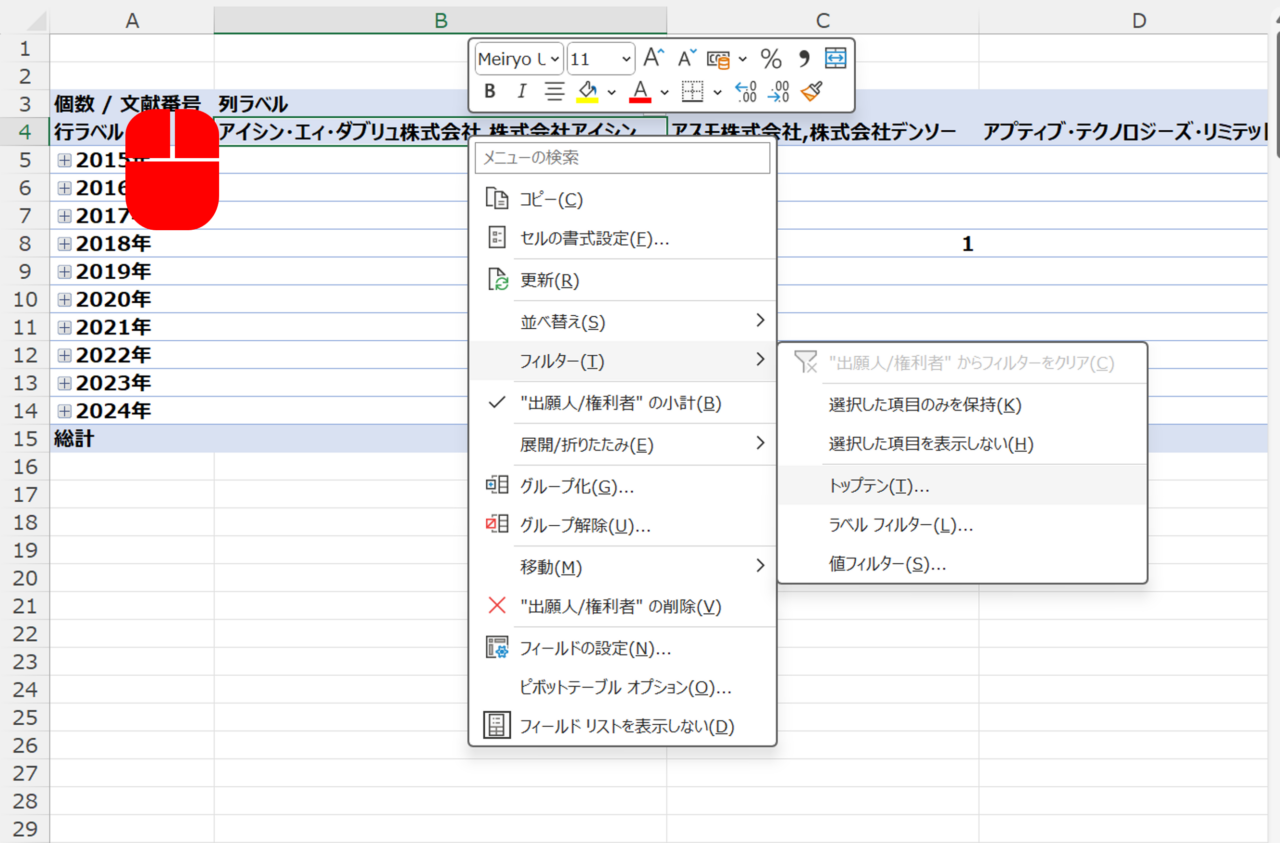Apply the yellow fill color bucket
Screen dimensions: 1280x843
click(587, 92)
